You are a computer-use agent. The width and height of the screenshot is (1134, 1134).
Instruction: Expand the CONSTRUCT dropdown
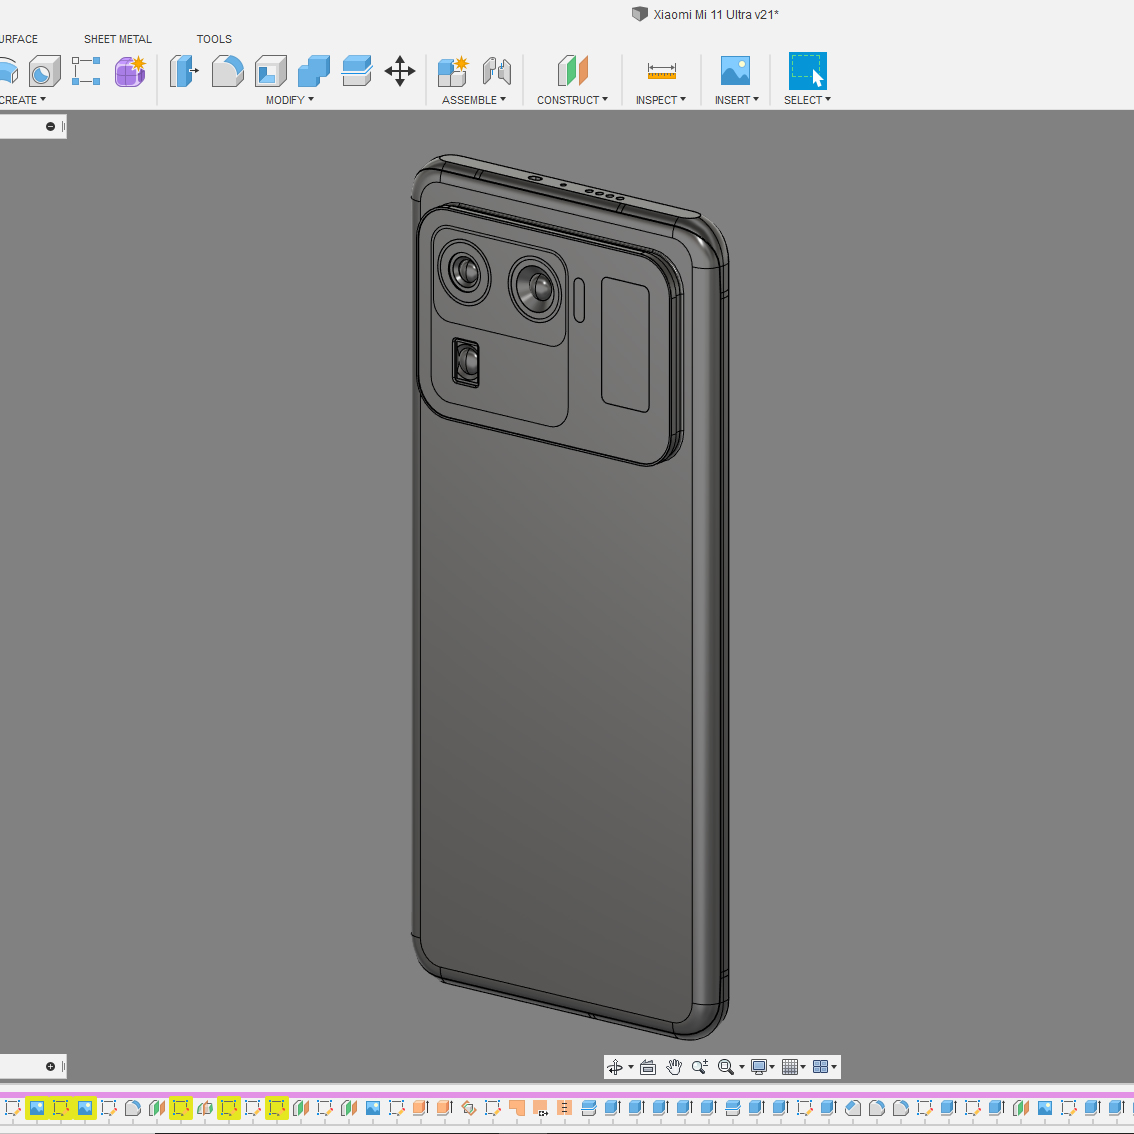pyautogui.click(x=572, y=100)
